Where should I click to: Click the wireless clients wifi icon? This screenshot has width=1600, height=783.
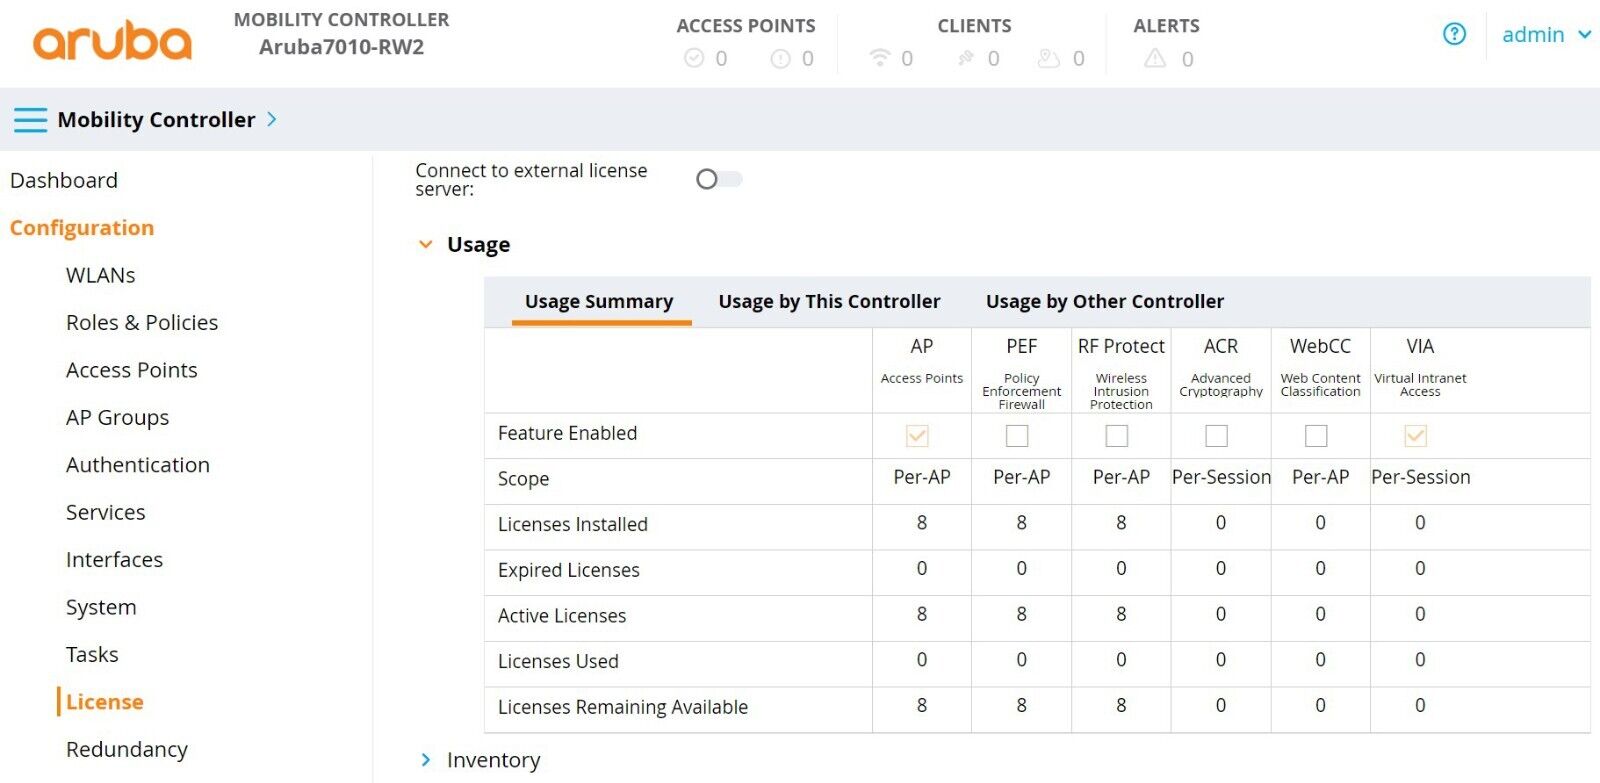[879, 58]
